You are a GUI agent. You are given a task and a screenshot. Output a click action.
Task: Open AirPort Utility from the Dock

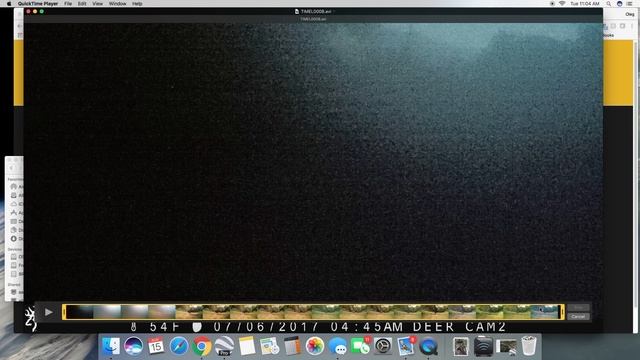(483, 346)
